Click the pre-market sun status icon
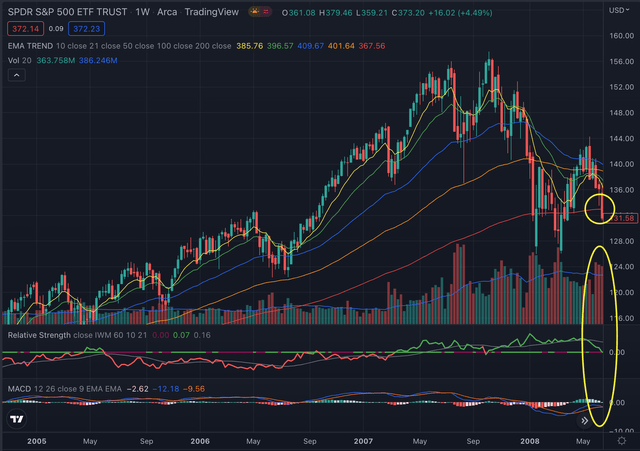640x451 pixels. tap(255, 12)
